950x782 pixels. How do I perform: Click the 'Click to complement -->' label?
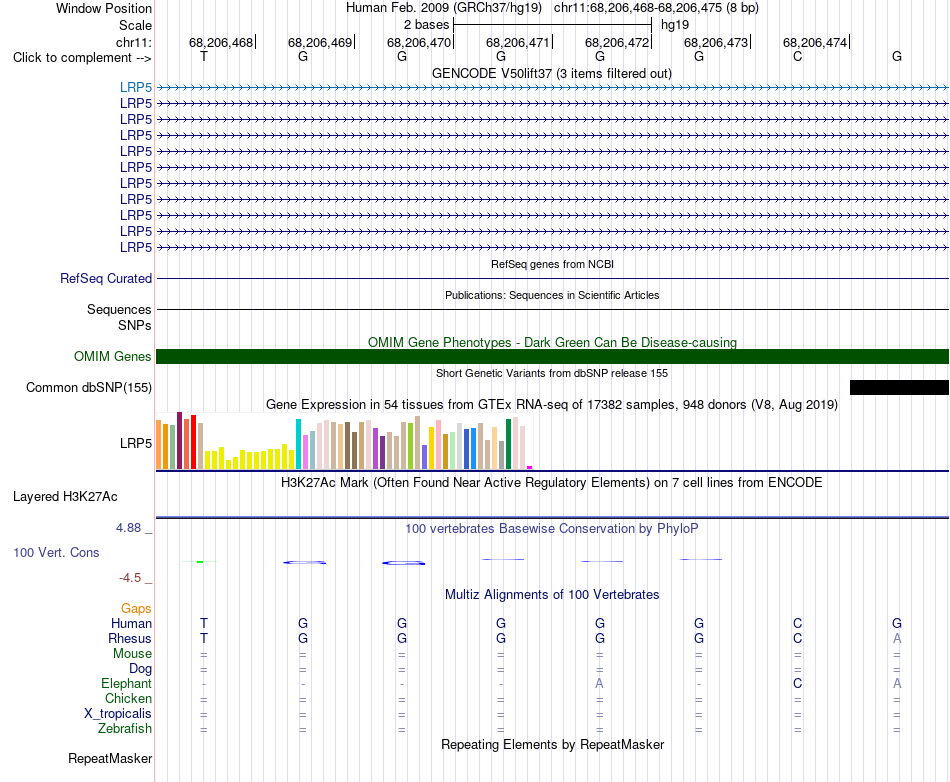coord(82,58)
